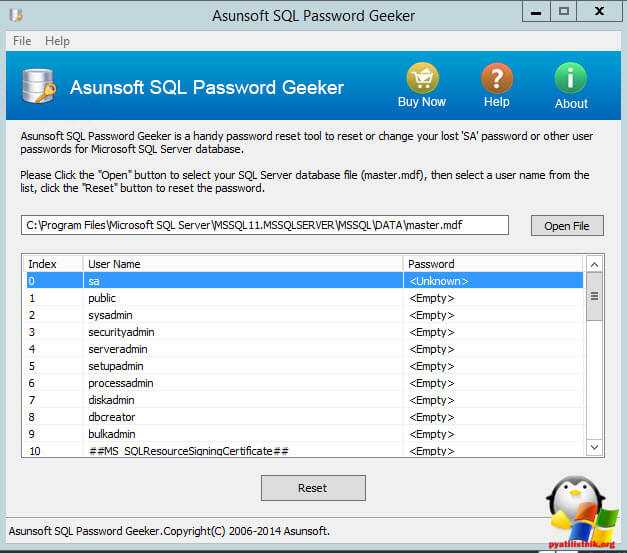The width and height of the screenshot is (627, 553).
Task: Select the 'sysadmin' user row
Action: (x=300, y=315)
